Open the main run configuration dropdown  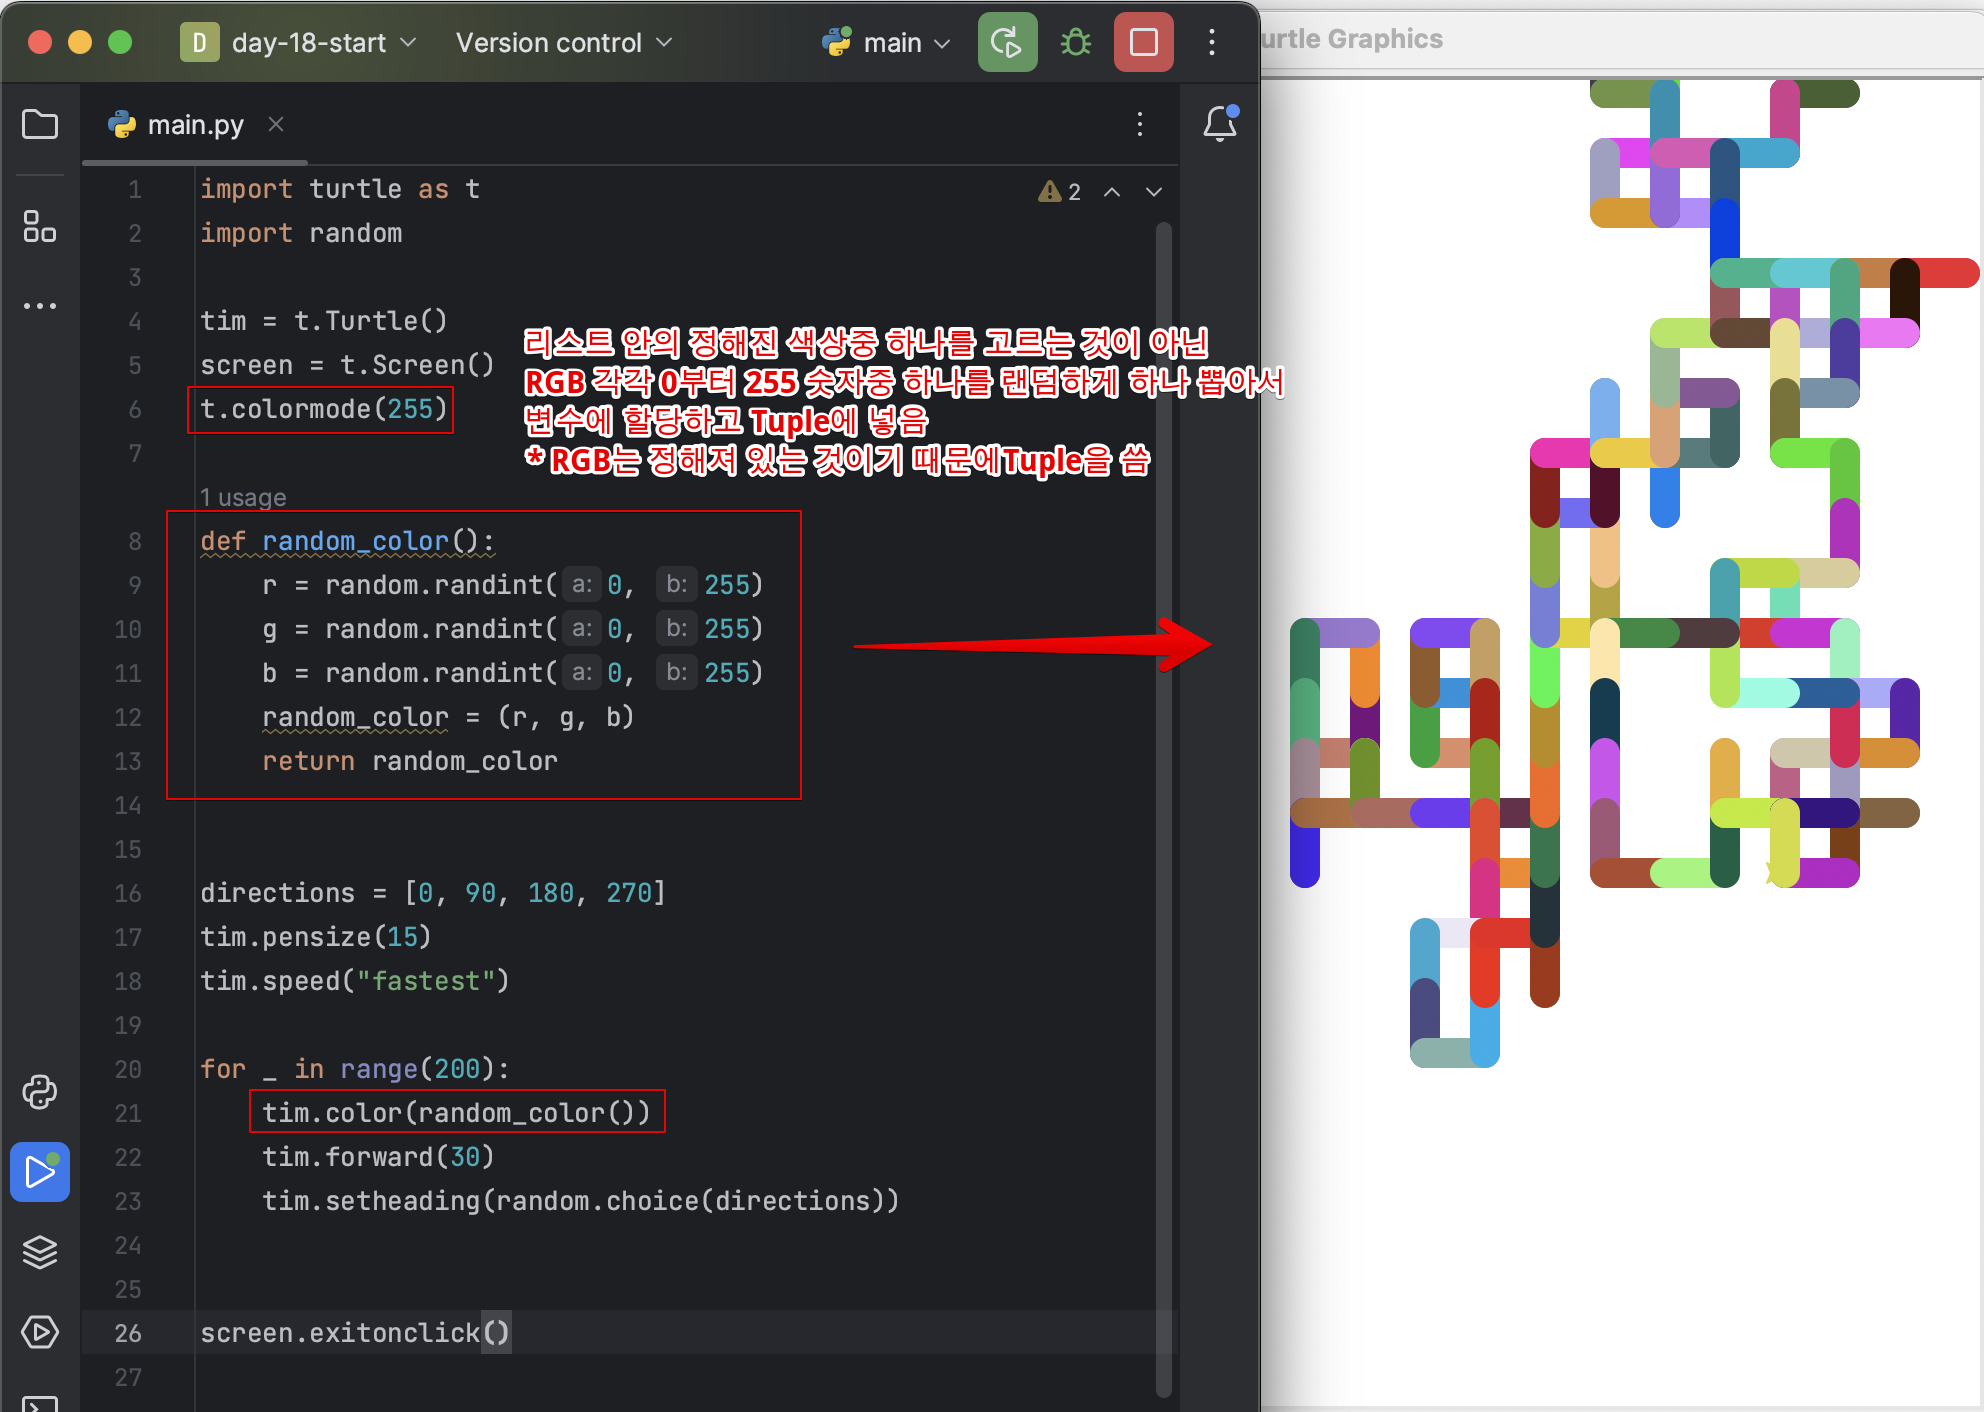[x=886, y=42]
